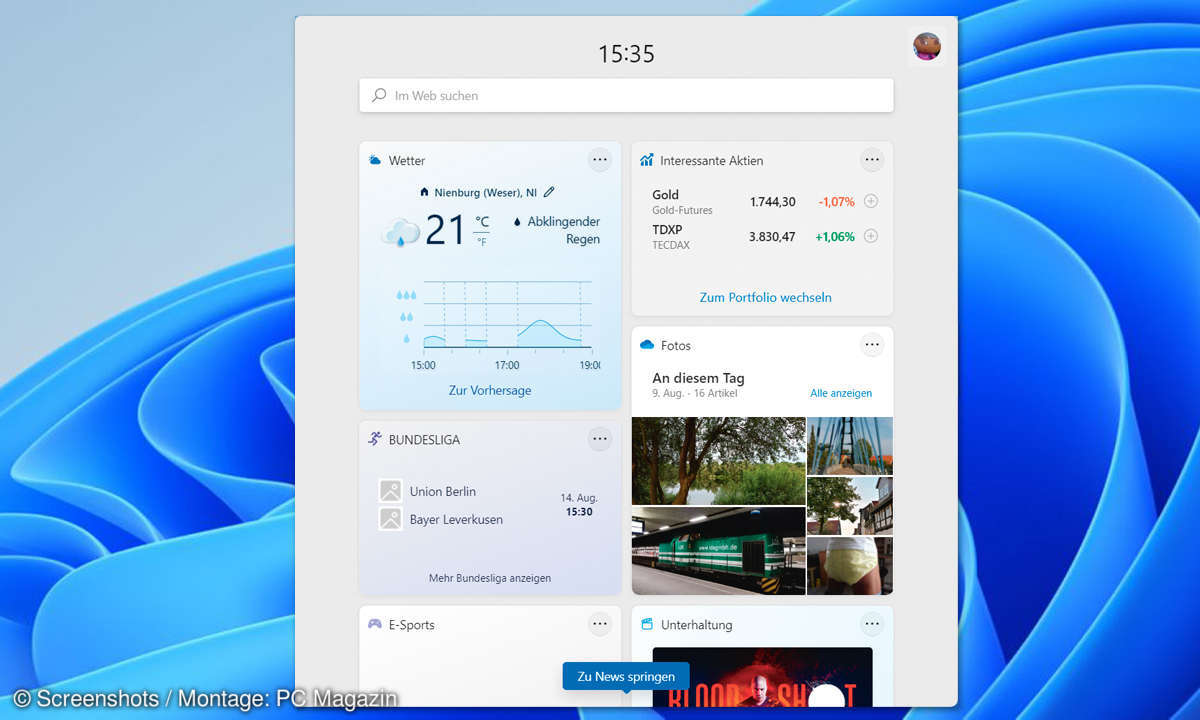The image size is (1200, 720).
Task: Click the TDXP +1,06% change value
Action: [835, 237]
